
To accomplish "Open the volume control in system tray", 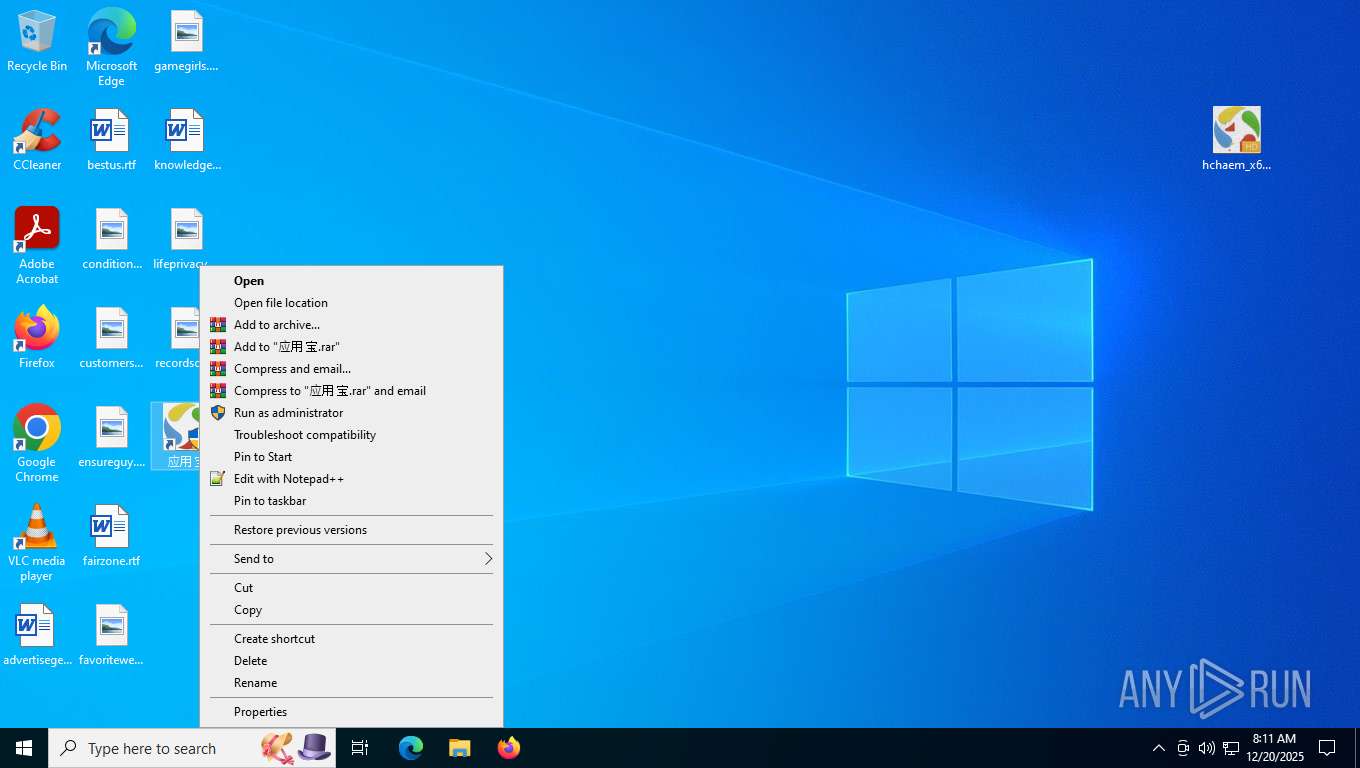I will coord(1206,748).
